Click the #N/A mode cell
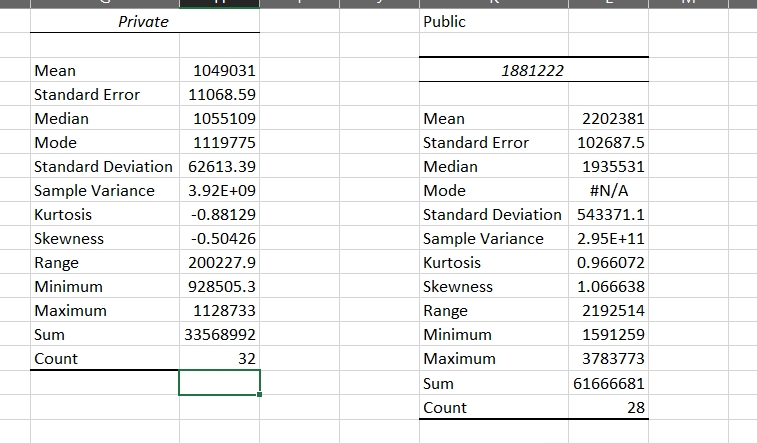 pos(609,190)
